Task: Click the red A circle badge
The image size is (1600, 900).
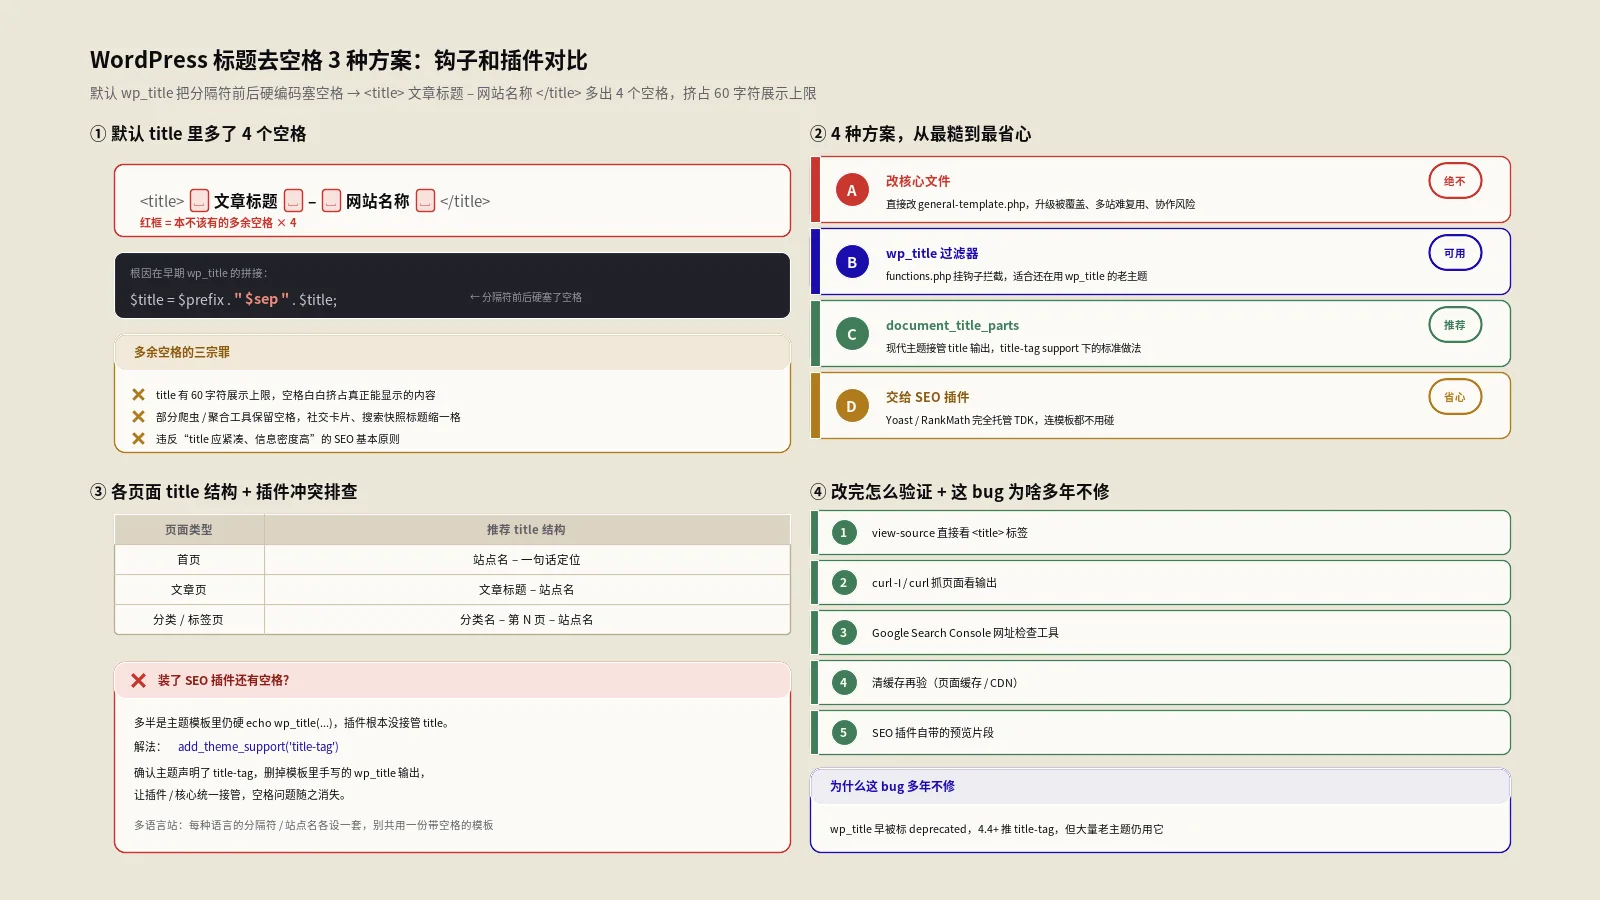Action: pos(852,190)
